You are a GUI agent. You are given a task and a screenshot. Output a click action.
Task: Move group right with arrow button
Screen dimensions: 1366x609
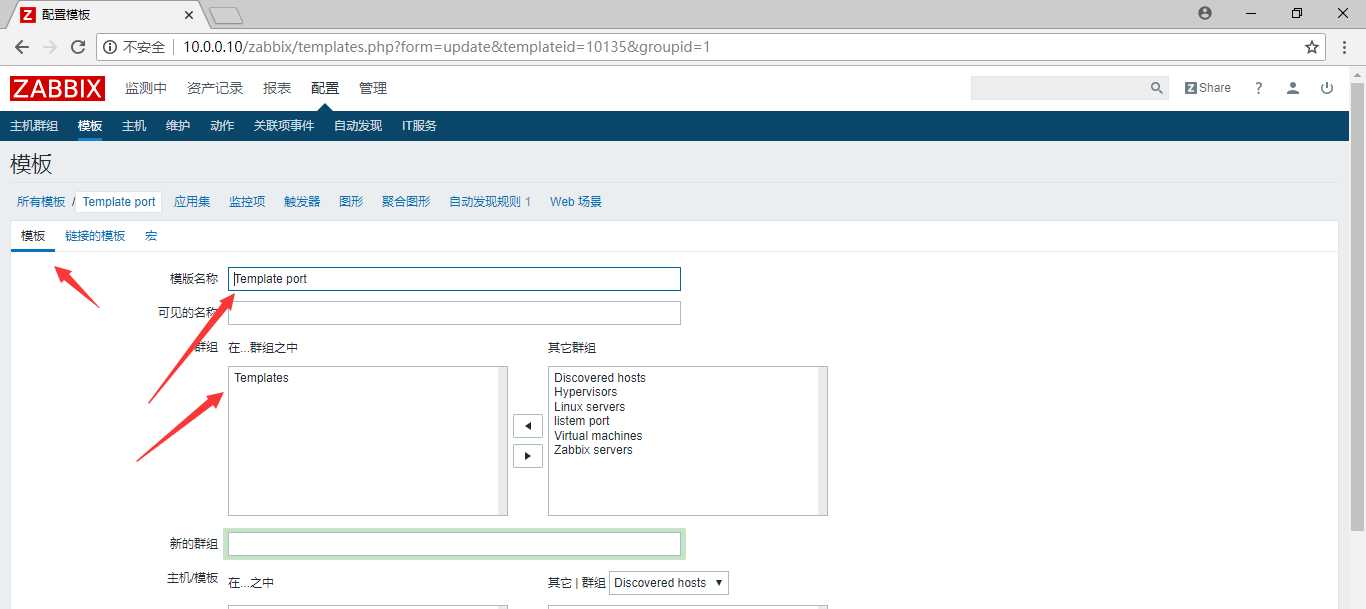point(527,456)
